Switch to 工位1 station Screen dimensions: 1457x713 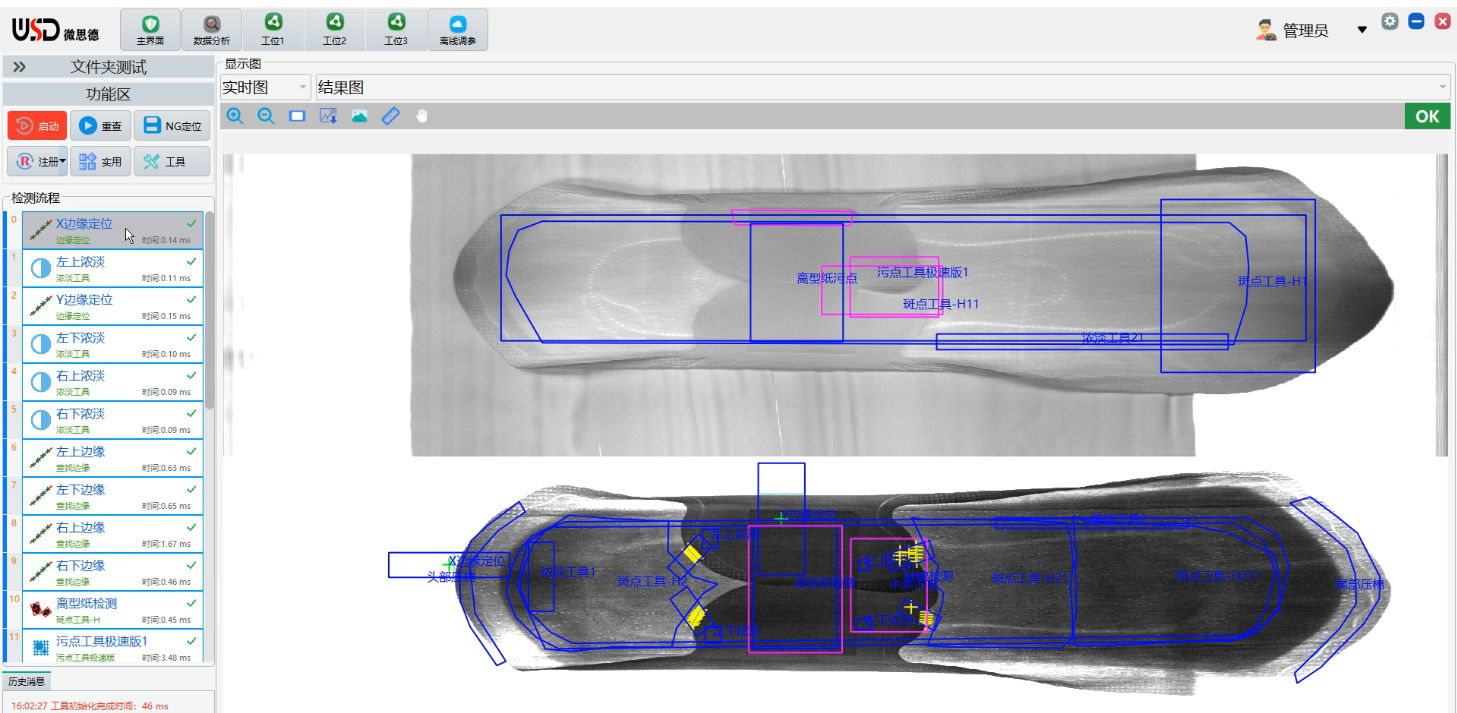pyautogui.click(x=273, y=30)
